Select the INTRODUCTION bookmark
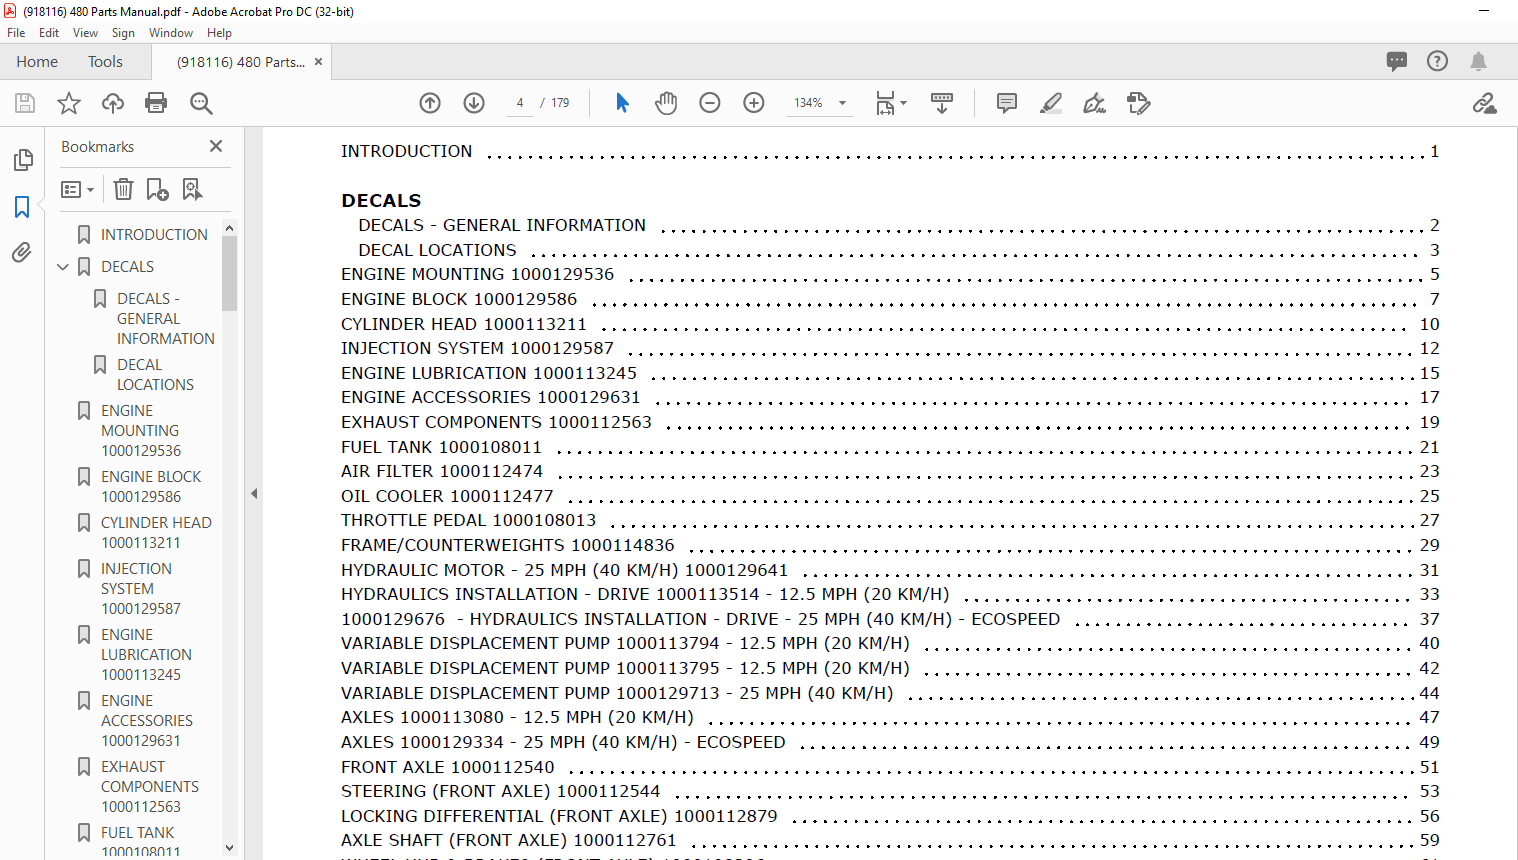The image size is (1518, 860). (x=154, y=234)
